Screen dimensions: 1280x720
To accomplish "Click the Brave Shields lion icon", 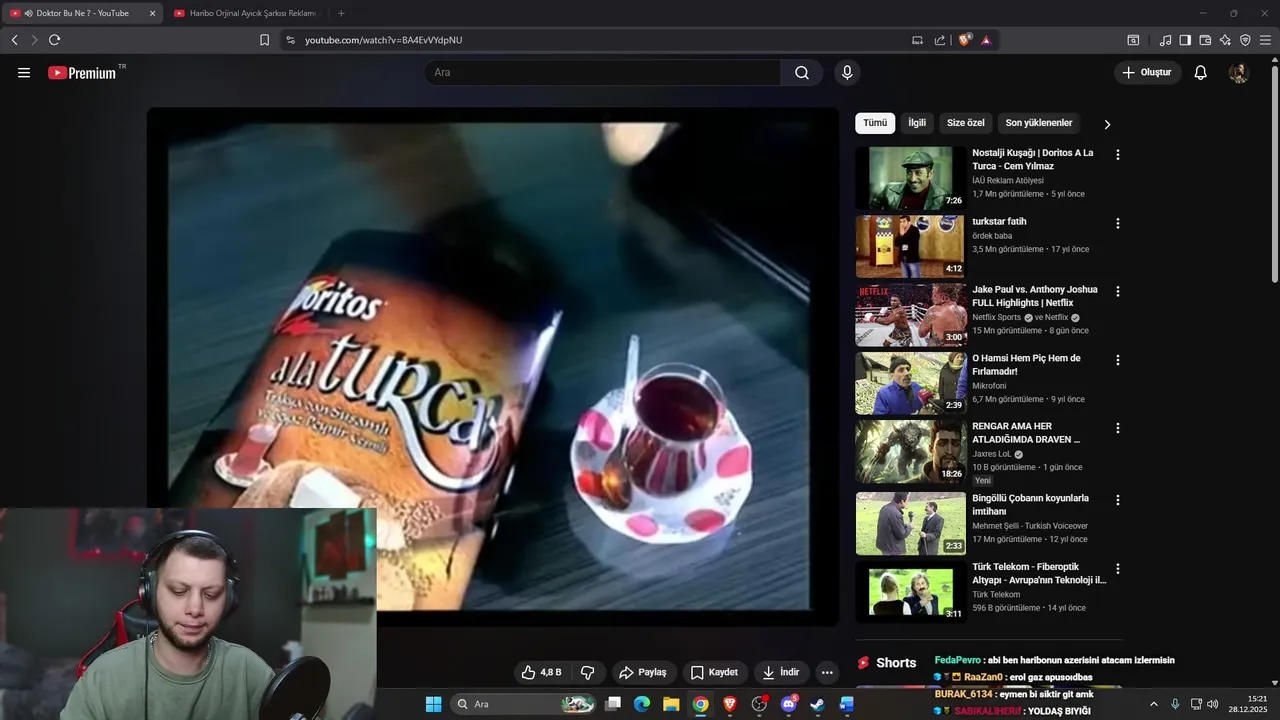I will click(x=964, y=40).
